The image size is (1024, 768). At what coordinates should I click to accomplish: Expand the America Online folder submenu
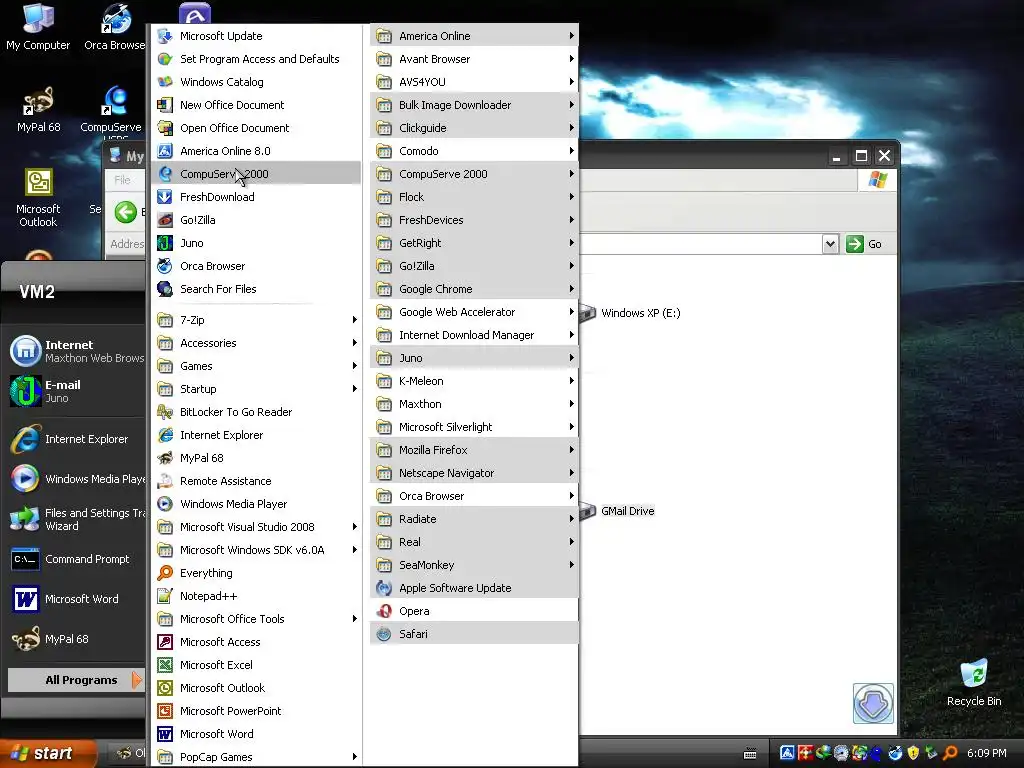click(474, 36)
